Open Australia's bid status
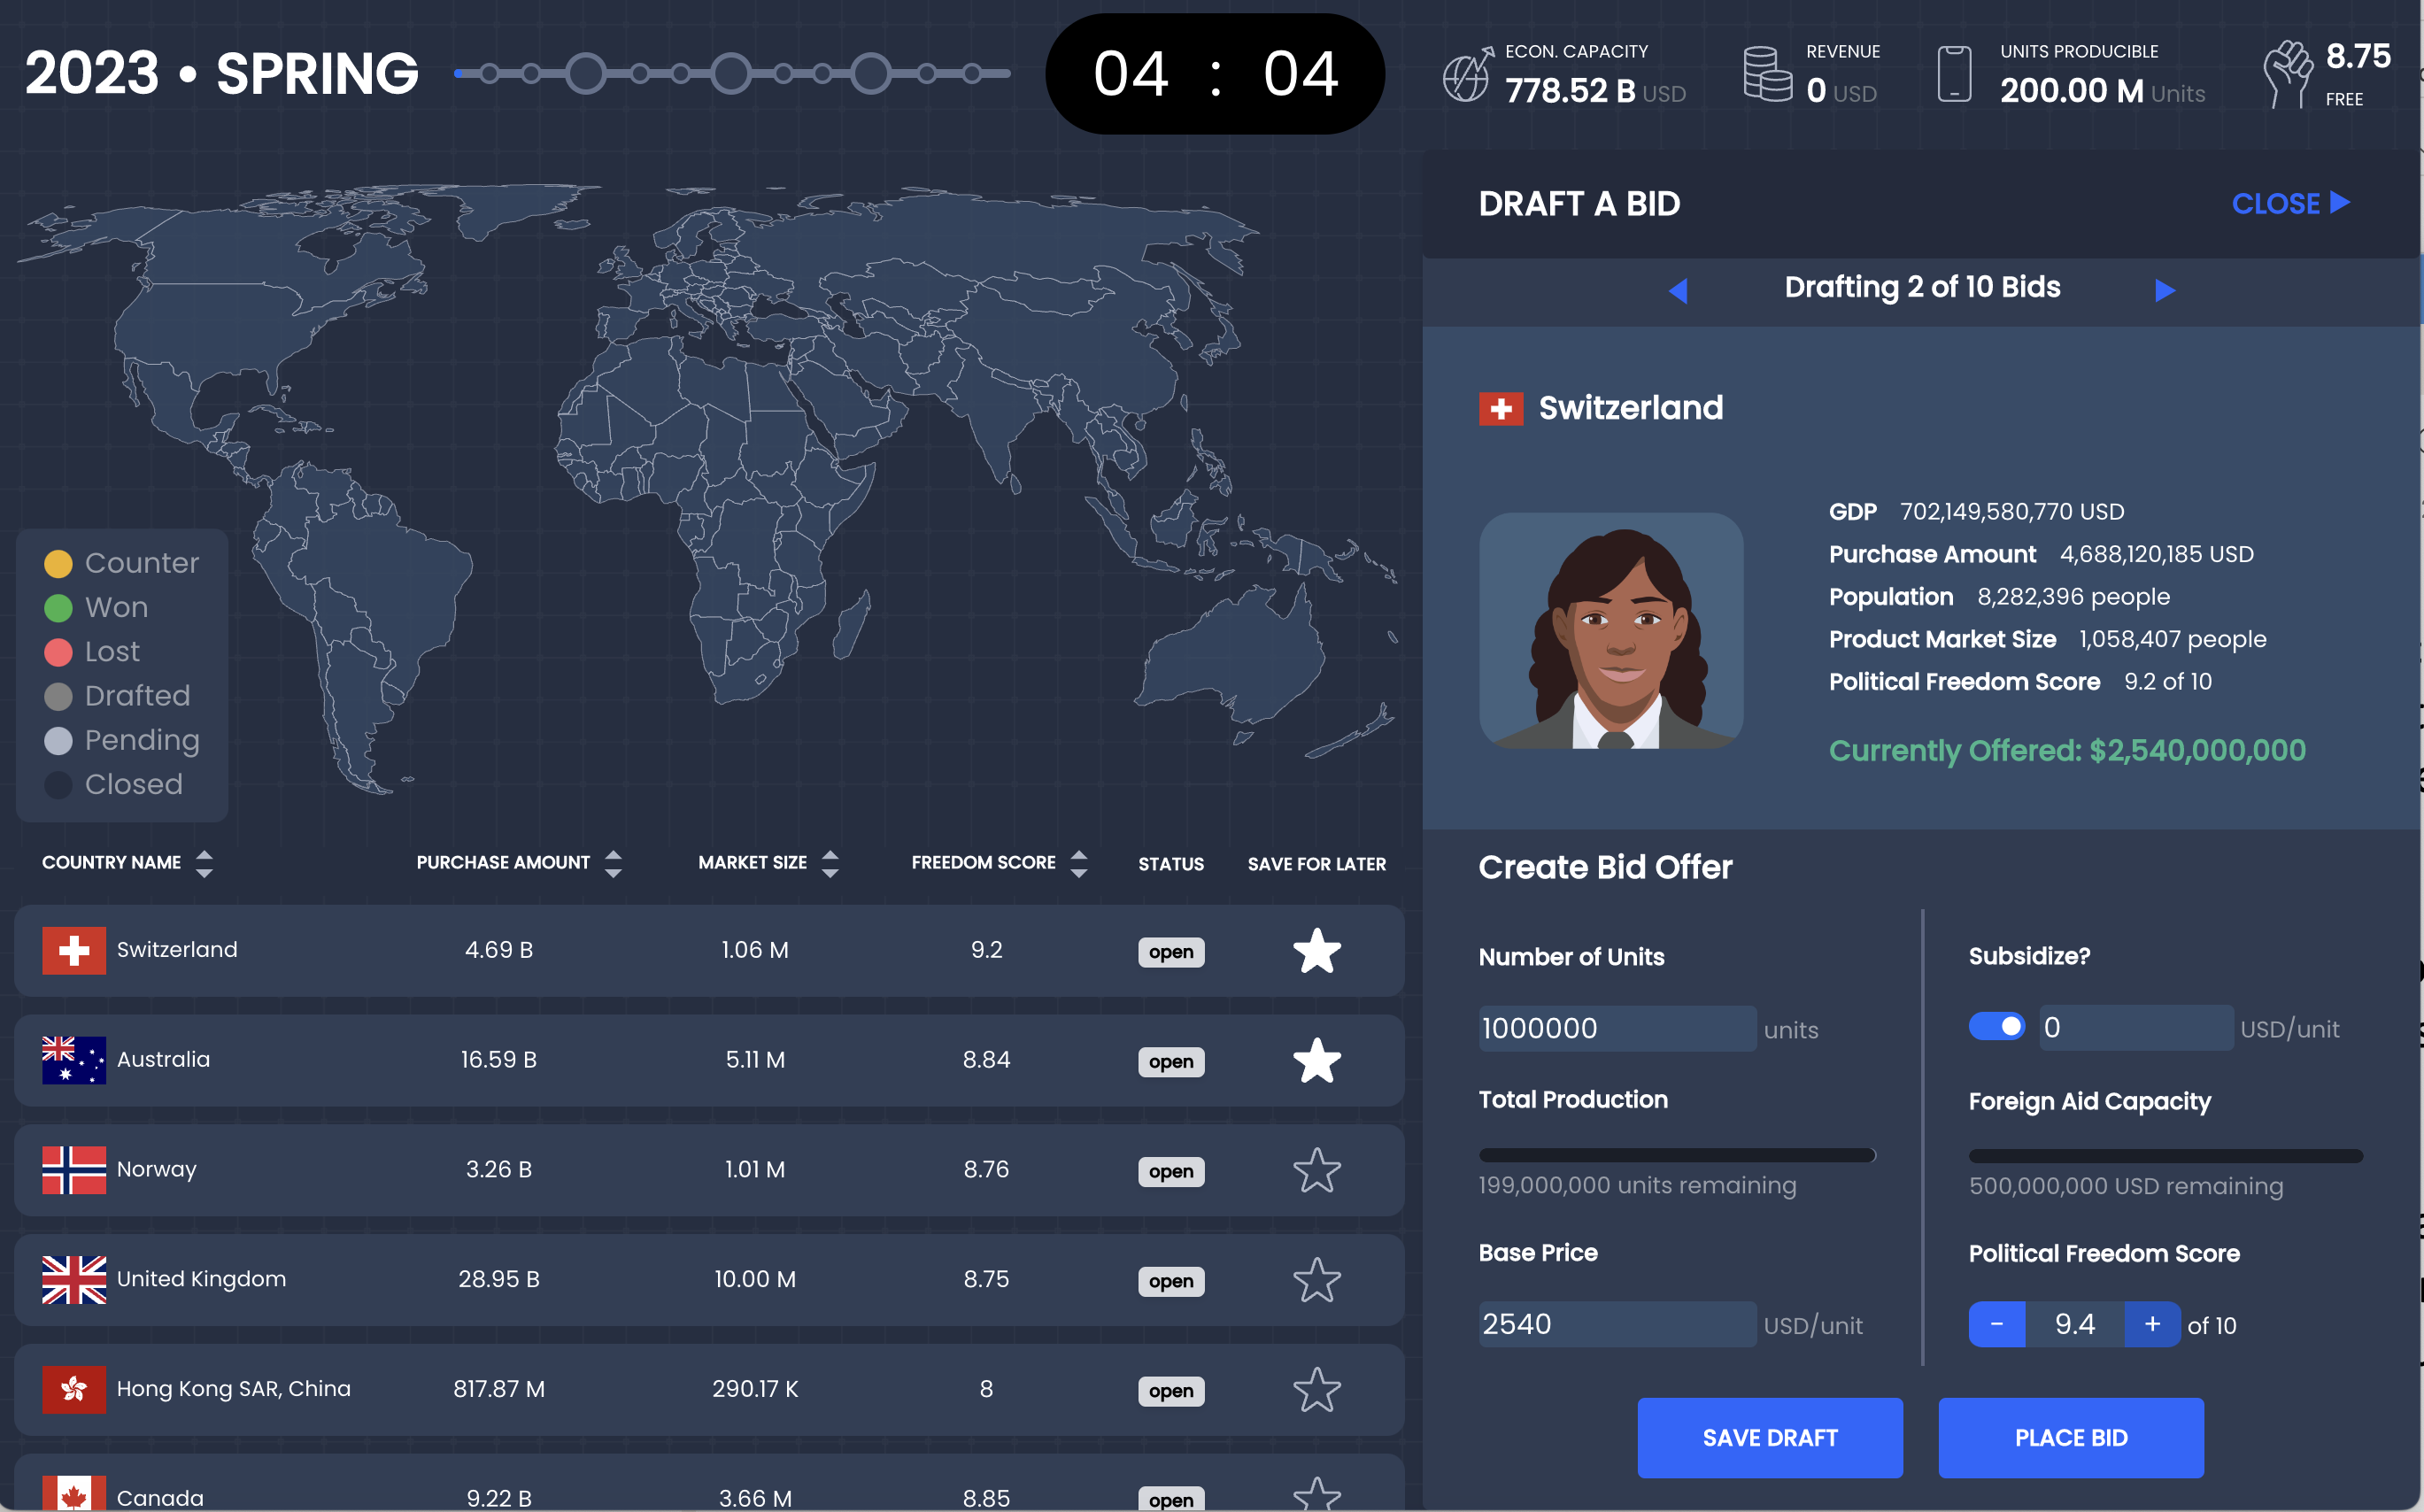 pyautogui.click(x=1170, y=1061)
